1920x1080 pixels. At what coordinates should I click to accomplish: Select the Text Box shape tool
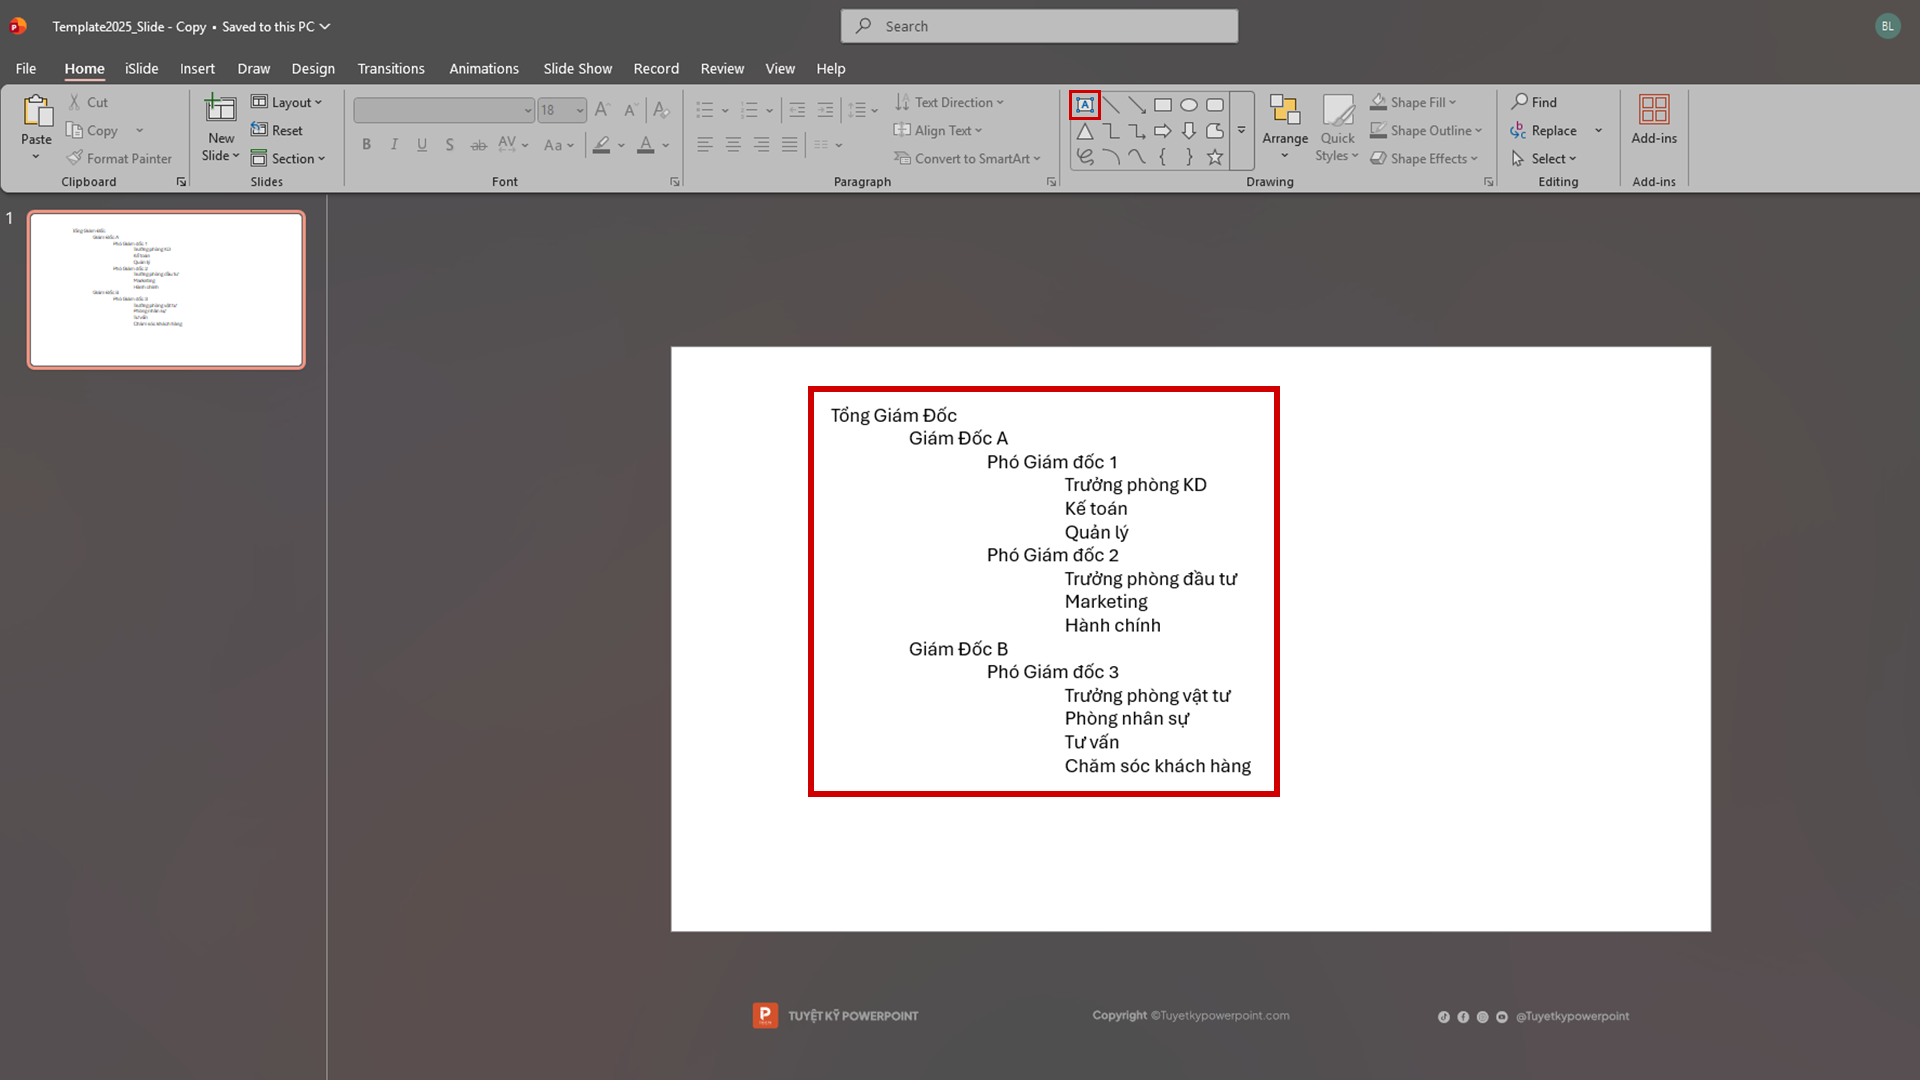coord(1085,105)
